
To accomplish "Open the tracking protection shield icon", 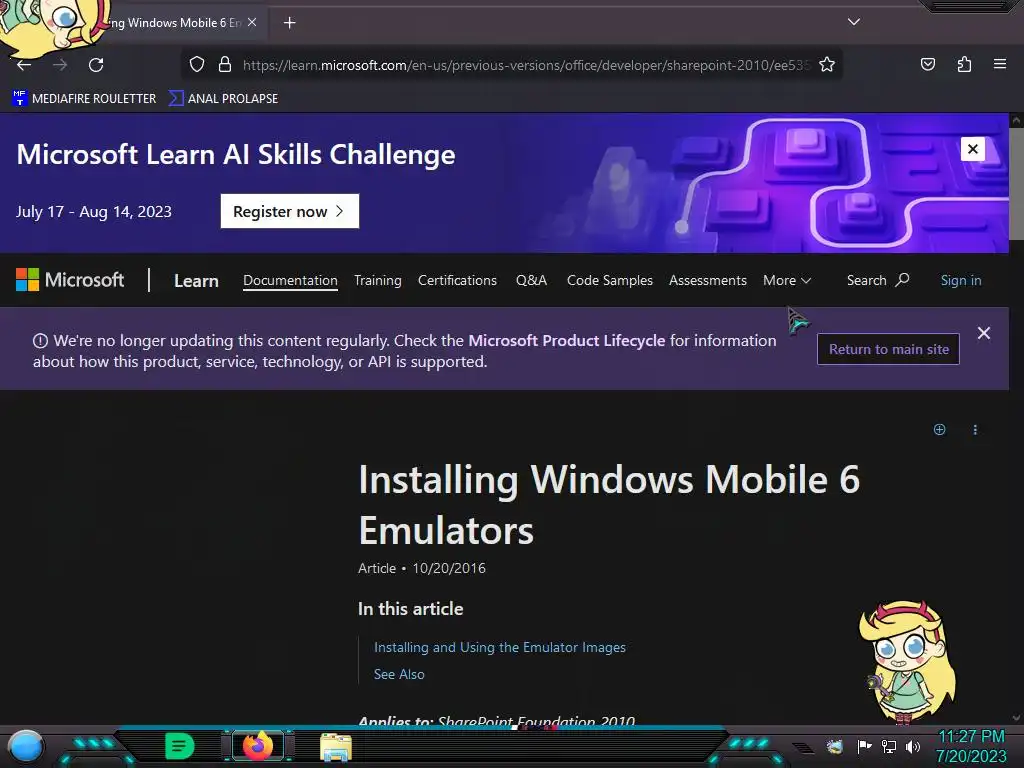I will [x=197, y=65].
